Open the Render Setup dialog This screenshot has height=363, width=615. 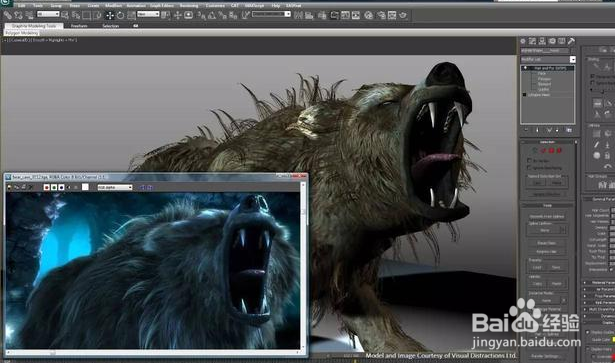pos(381,15)
